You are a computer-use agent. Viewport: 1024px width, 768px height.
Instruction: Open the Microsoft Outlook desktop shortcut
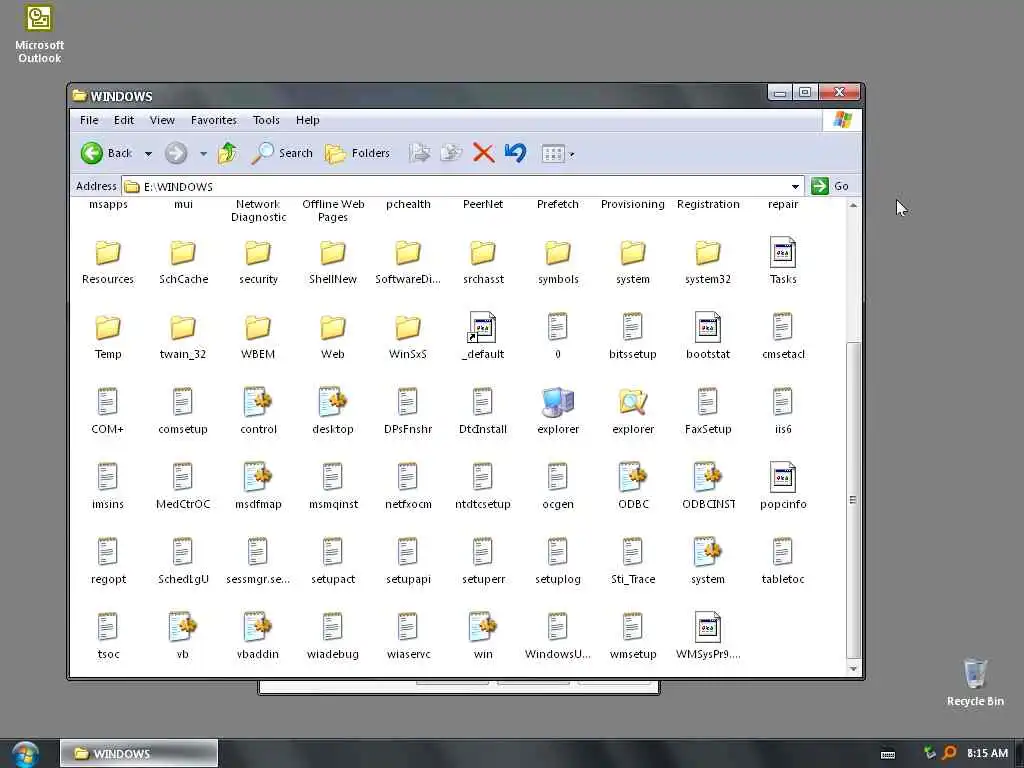pos(39,33)
